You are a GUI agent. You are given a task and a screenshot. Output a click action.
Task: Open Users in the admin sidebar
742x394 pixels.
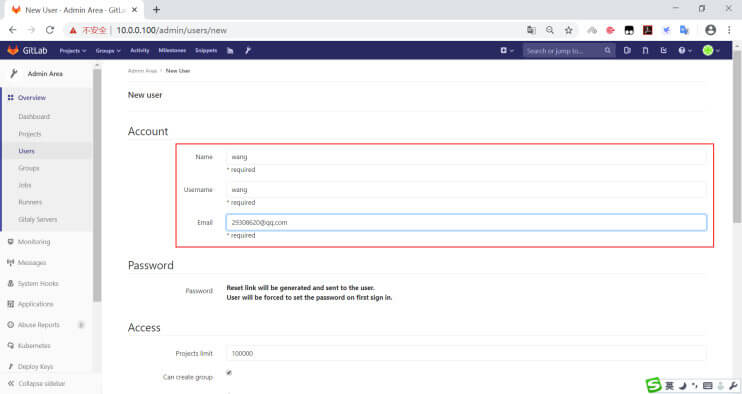click(26, 151)
